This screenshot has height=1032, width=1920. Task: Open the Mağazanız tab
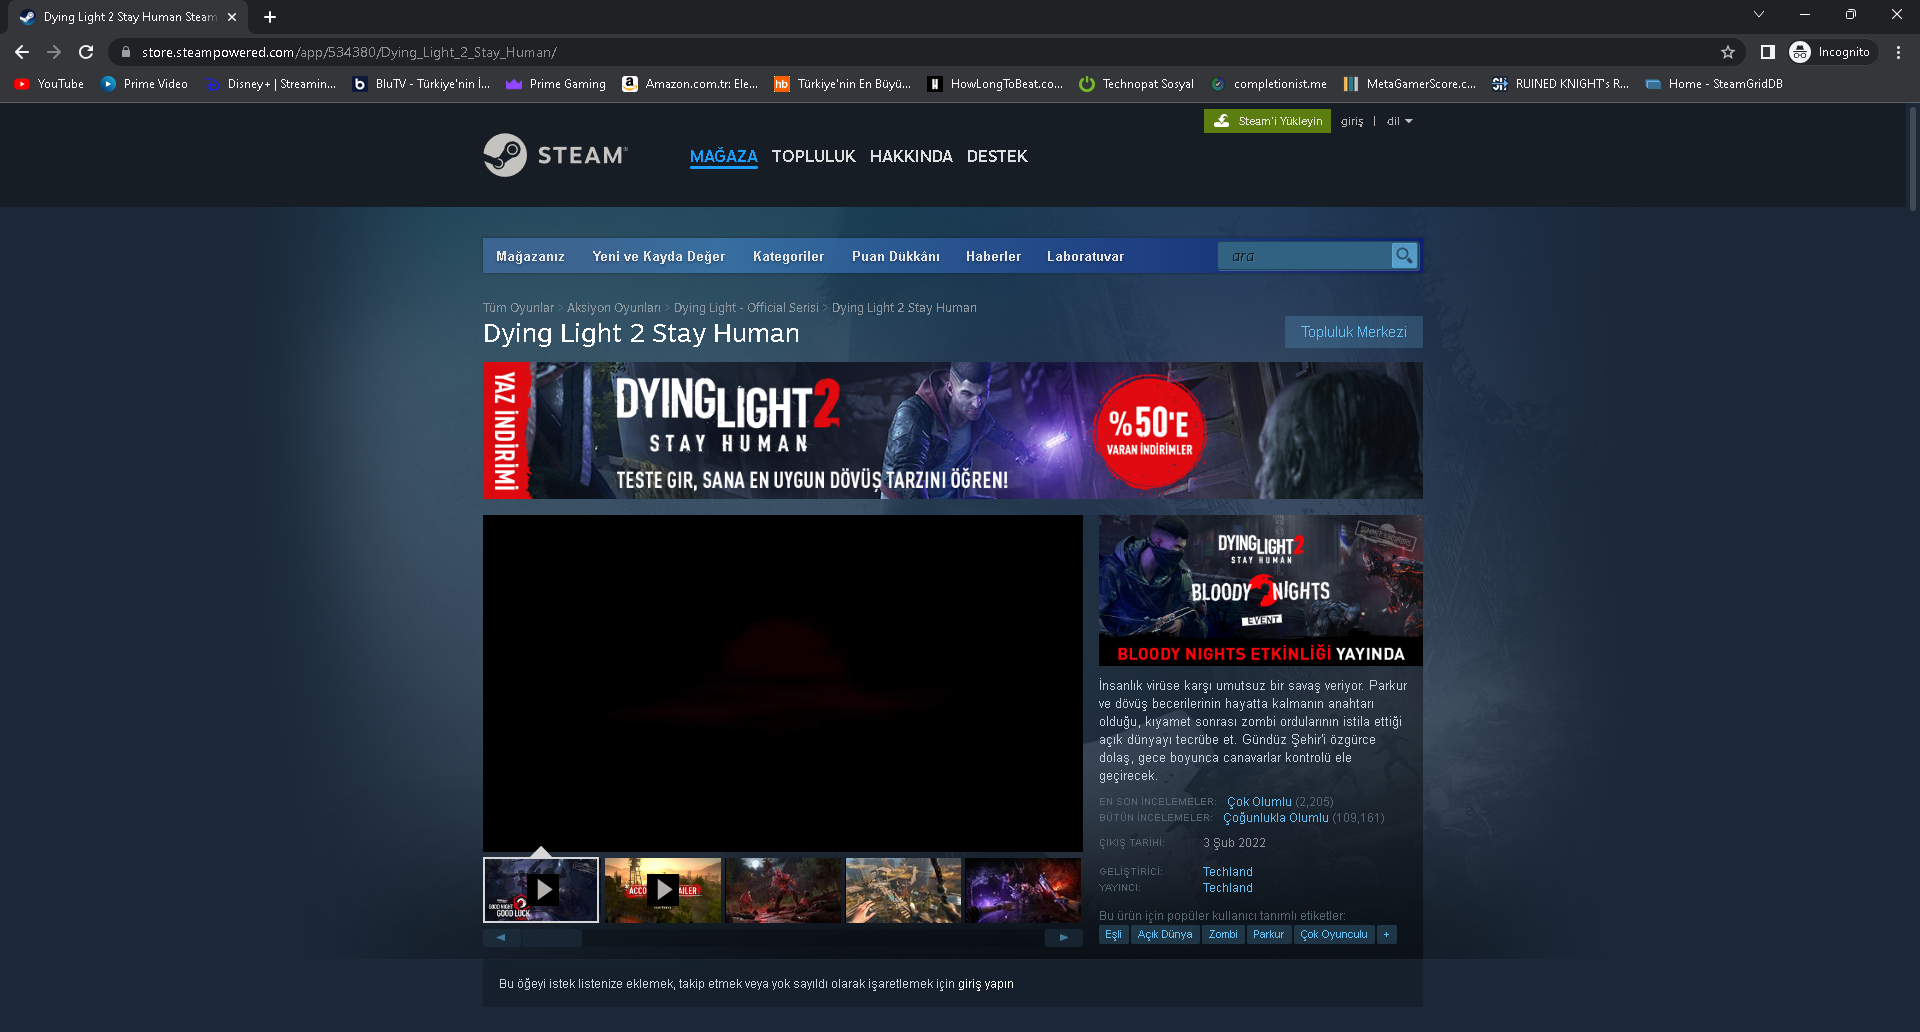(x=530, y=256)
